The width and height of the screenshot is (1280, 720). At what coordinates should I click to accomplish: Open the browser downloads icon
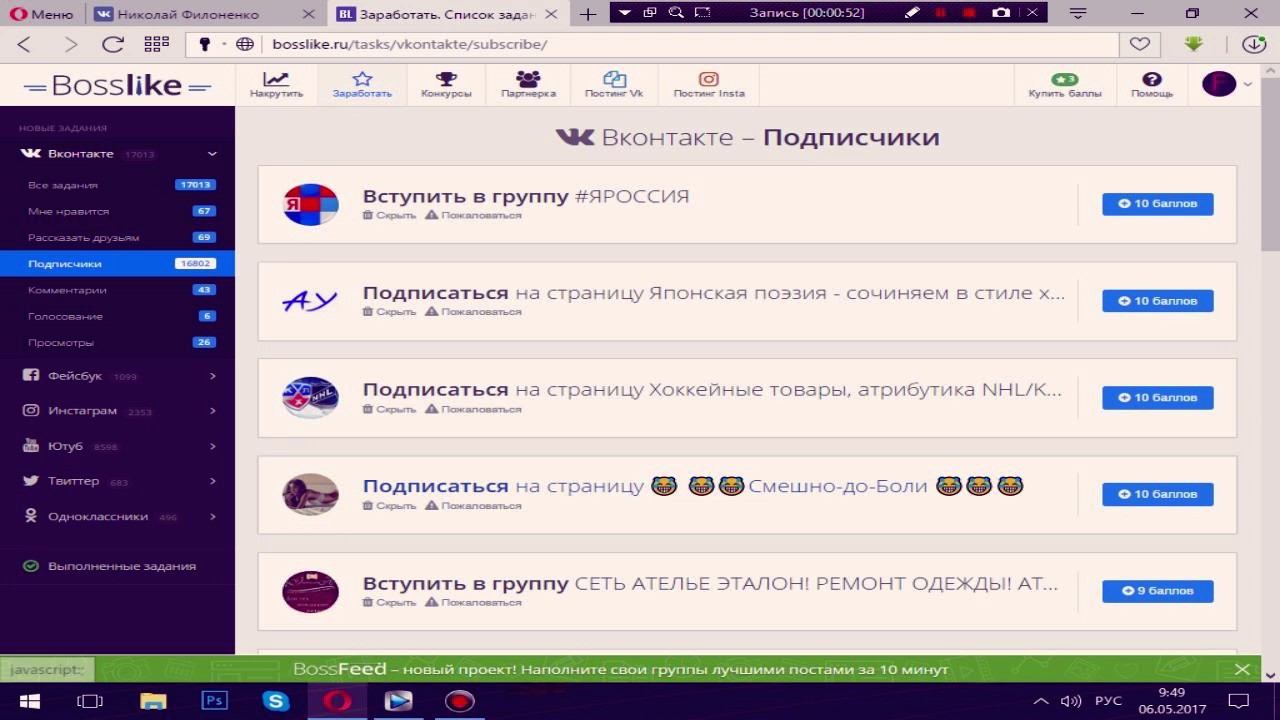pos(1253,44)
